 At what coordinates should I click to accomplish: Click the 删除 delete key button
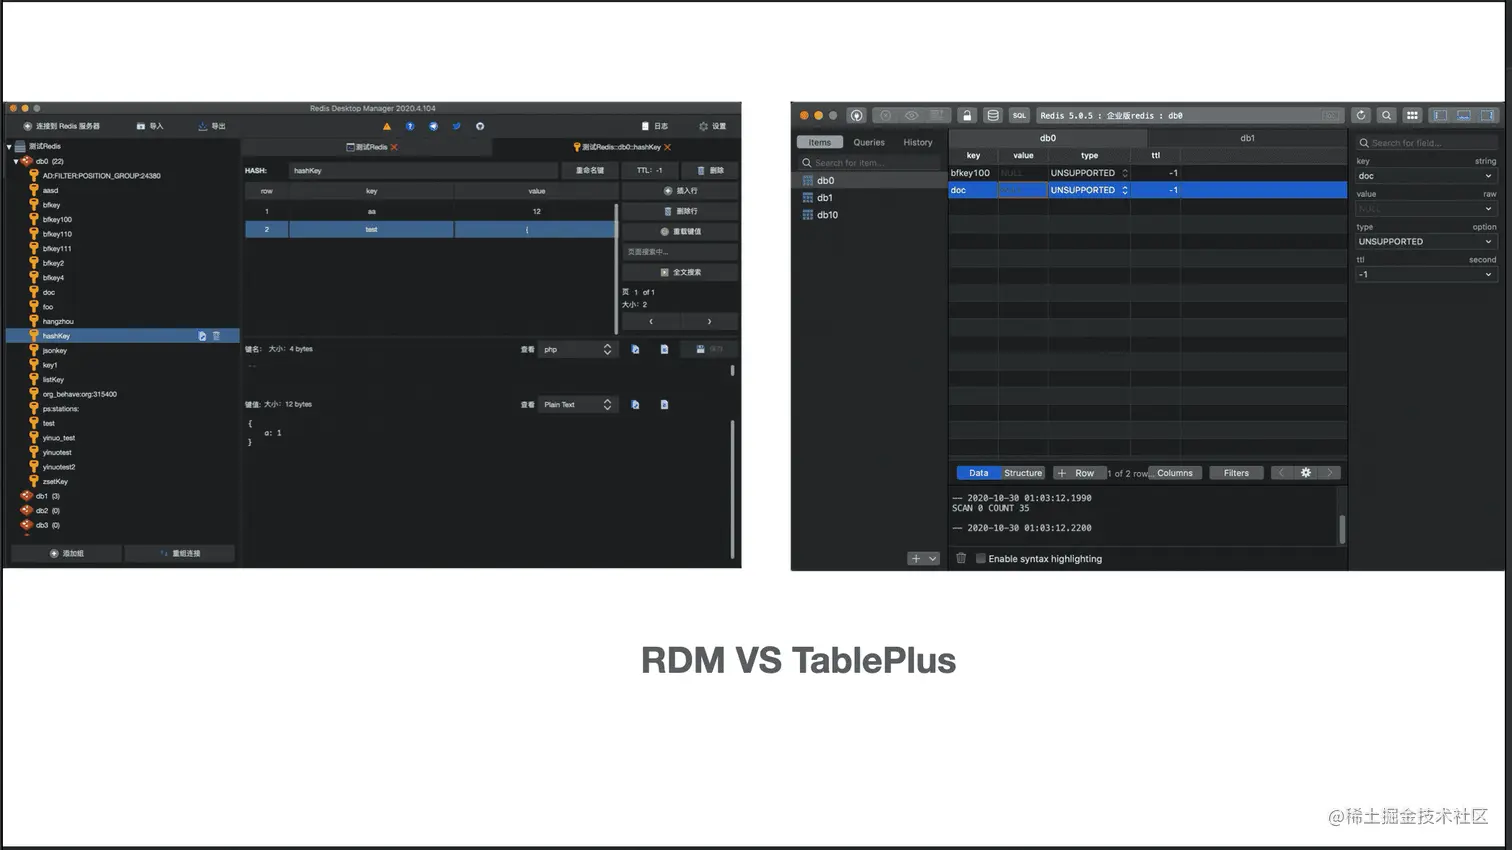point(710,170)
